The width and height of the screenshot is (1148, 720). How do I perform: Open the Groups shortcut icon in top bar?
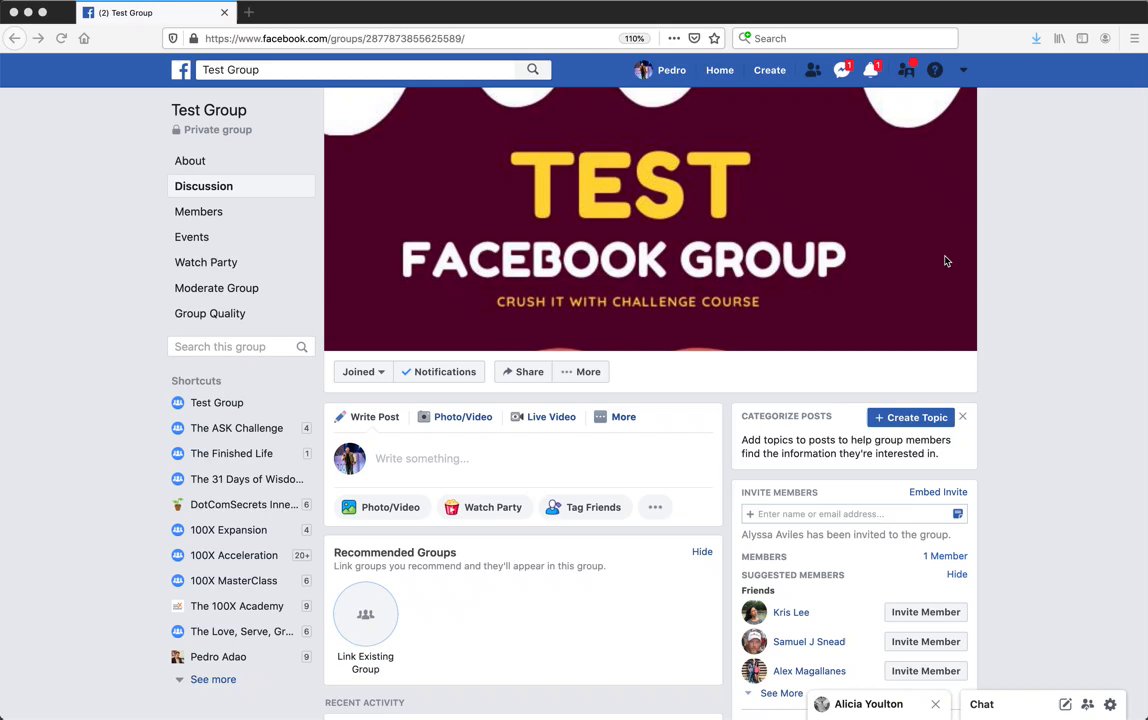[906, 70]
